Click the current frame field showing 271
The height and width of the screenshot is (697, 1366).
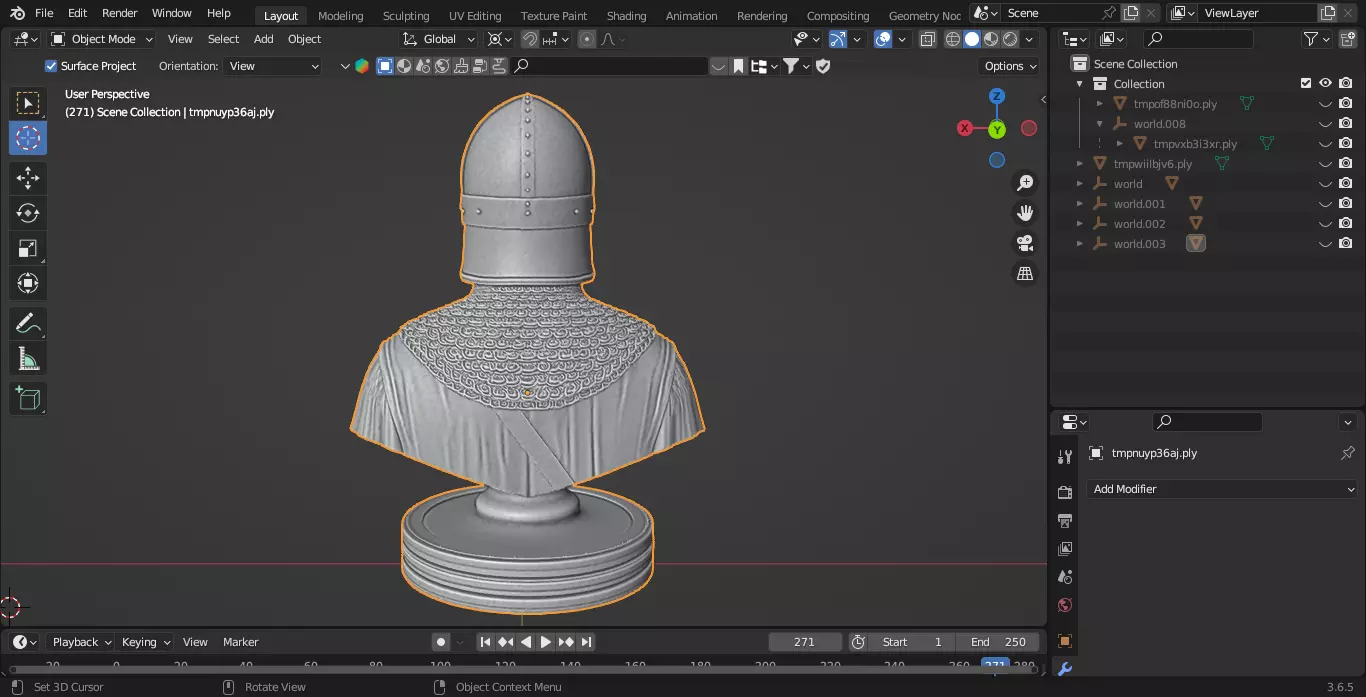(804, 642)
